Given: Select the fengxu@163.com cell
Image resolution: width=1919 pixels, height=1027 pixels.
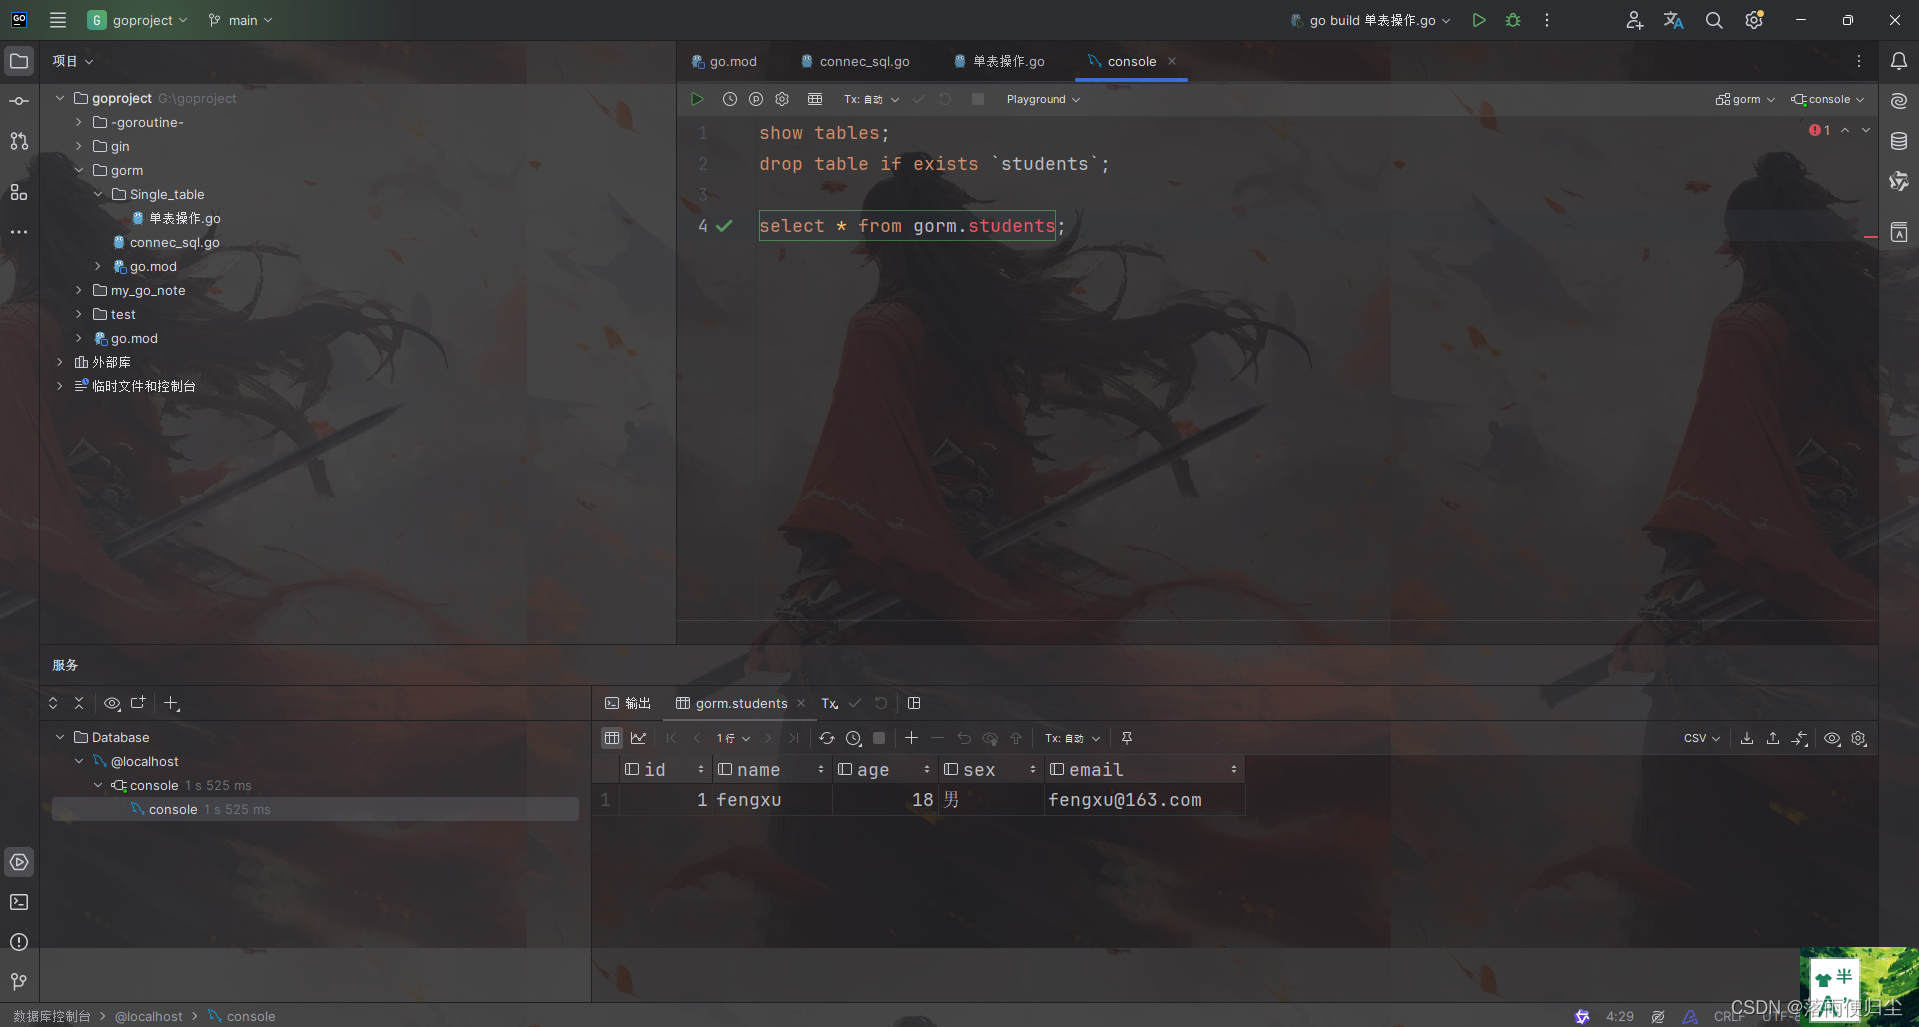Looking at the screenshot, I should pyautogui.click(x=1144, y=800).
